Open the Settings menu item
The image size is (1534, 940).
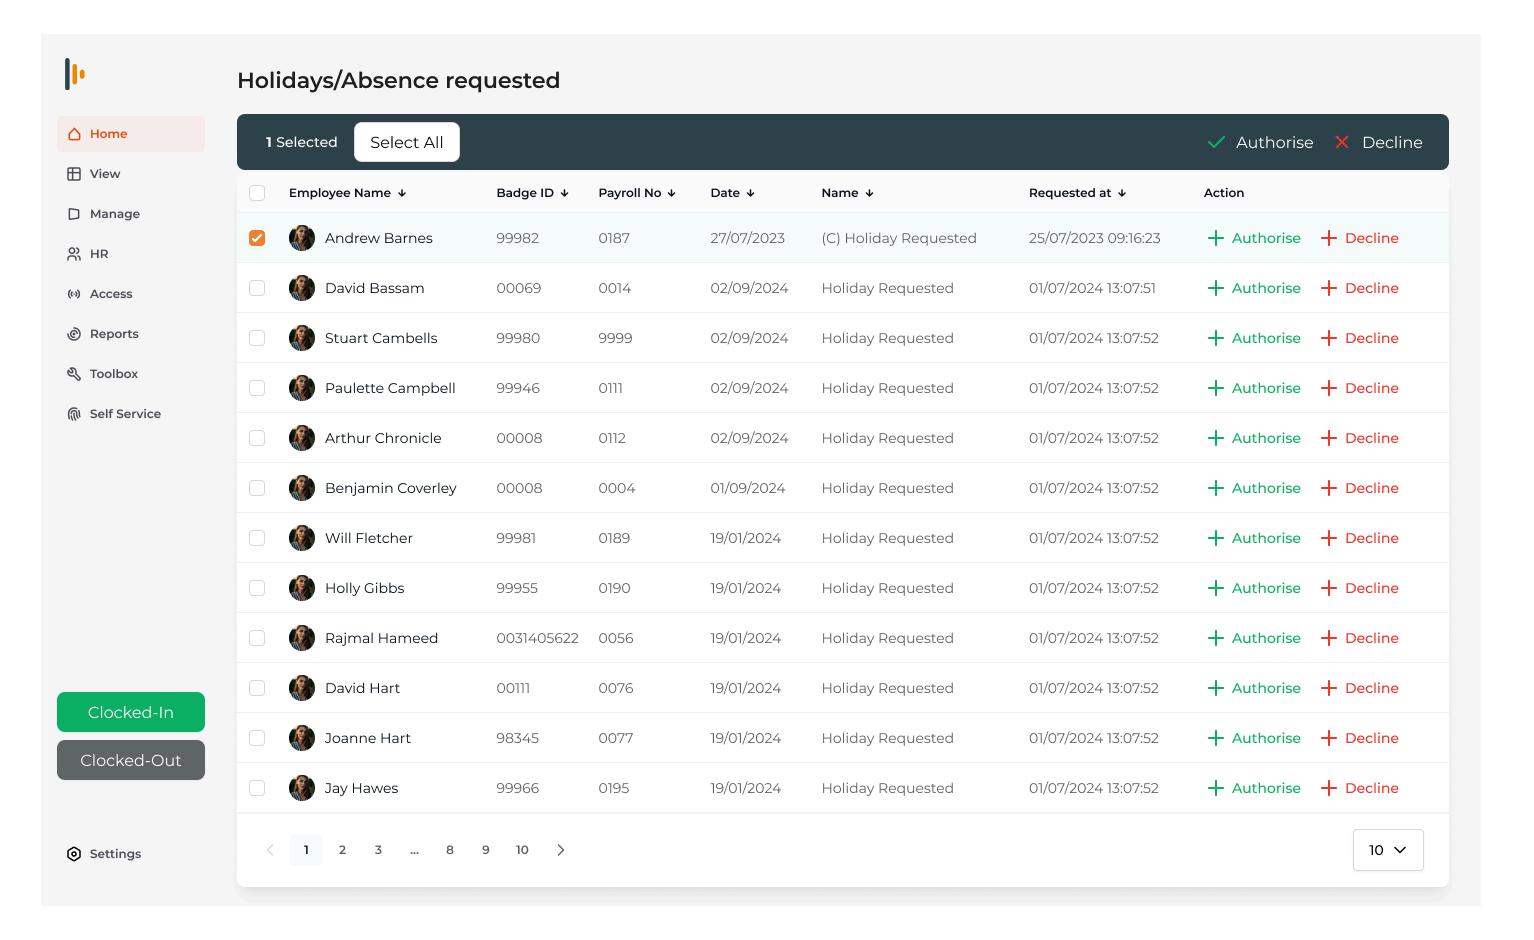tap(131, 854)
